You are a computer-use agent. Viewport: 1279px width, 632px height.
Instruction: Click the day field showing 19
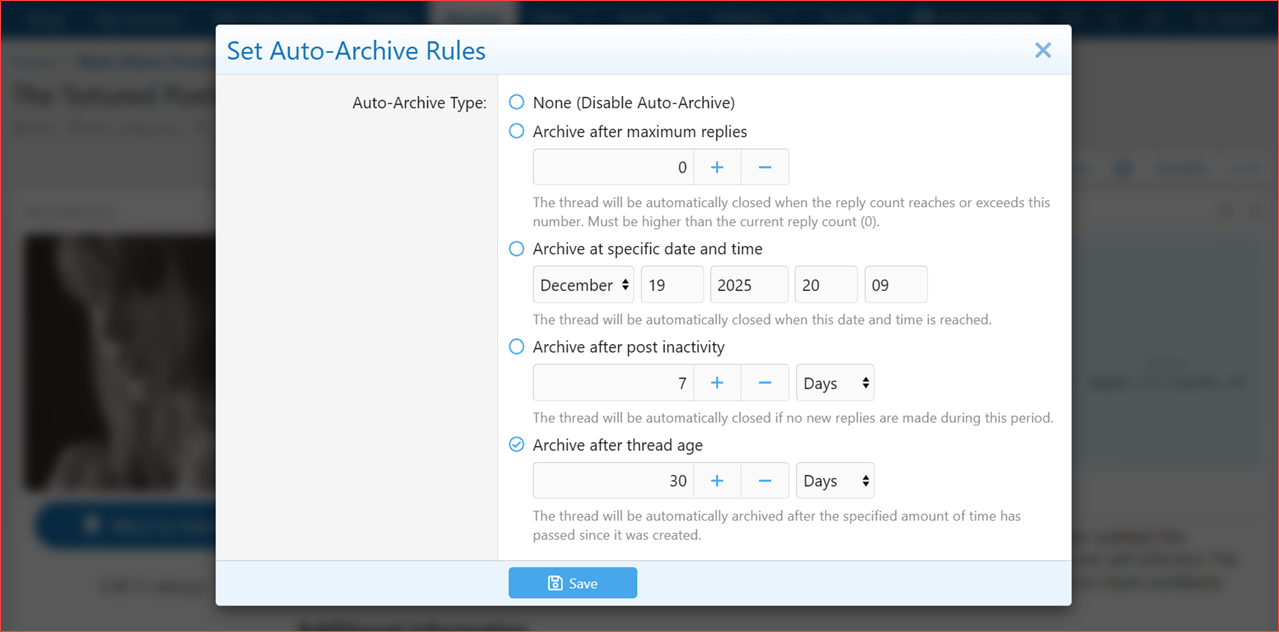(673, 285)
